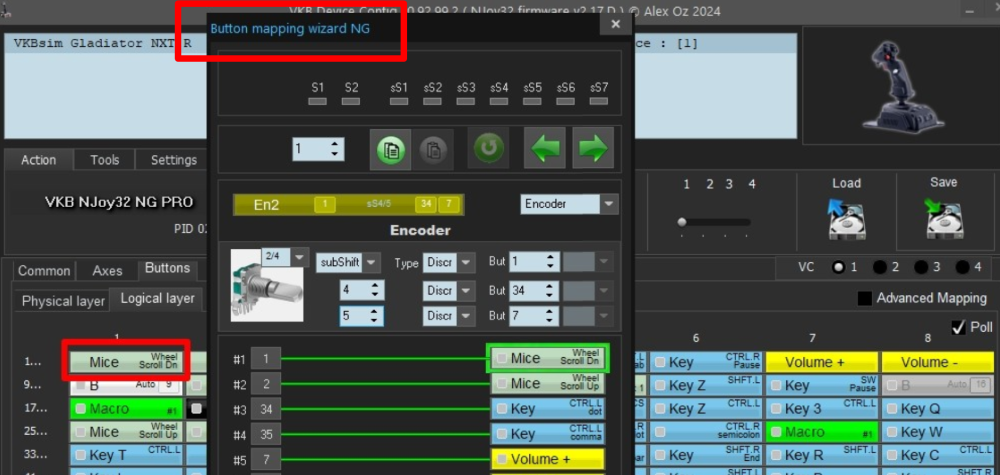1000x475 pixels.
Task: Switch to the Action tab
Action: pos(39,160)
